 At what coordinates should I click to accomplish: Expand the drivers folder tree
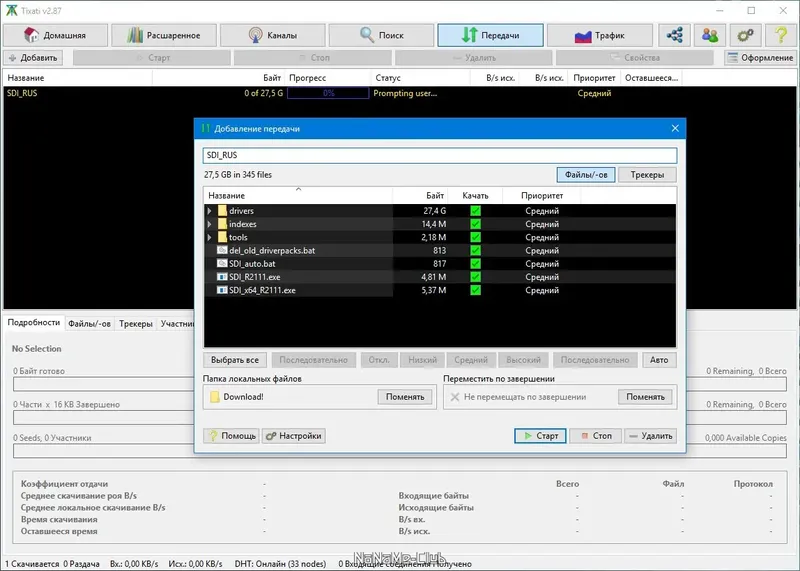pyautogui.click(x=209, y=211)
